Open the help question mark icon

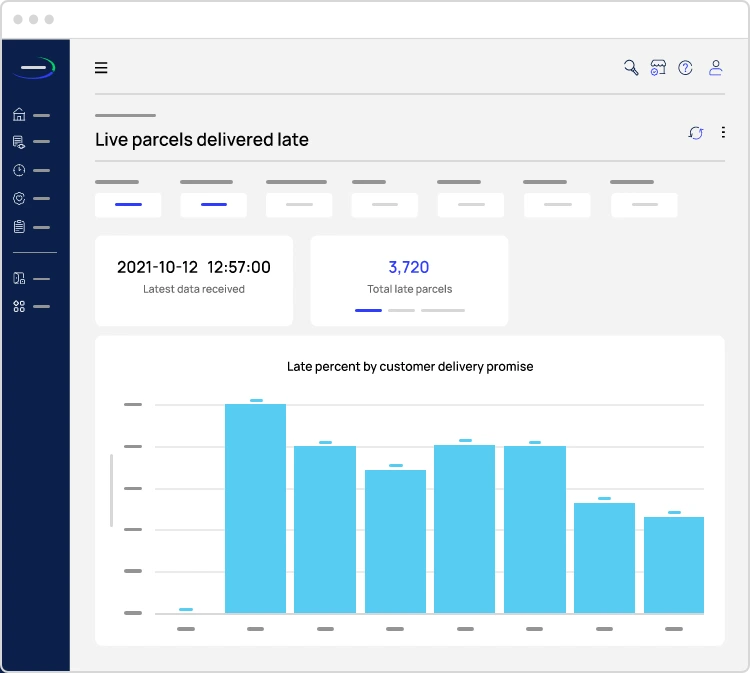685,68
